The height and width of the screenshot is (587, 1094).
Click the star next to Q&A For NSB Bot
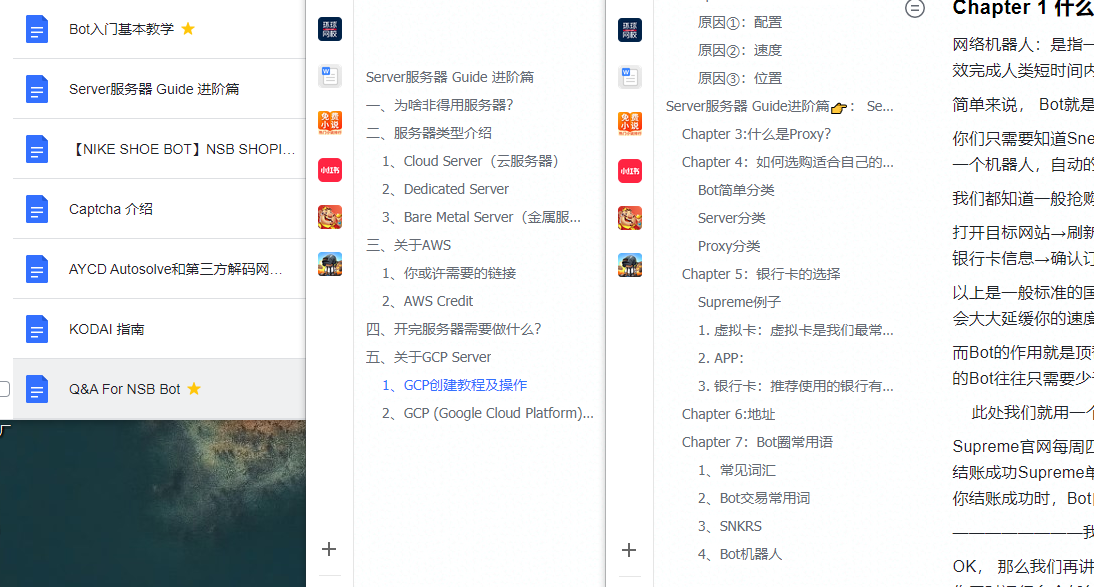pyautogui.click(x=194, y=389)
